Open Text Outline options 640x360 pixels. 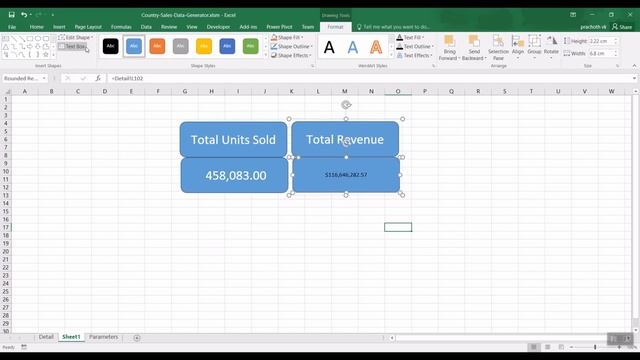[x=415, y=46]
